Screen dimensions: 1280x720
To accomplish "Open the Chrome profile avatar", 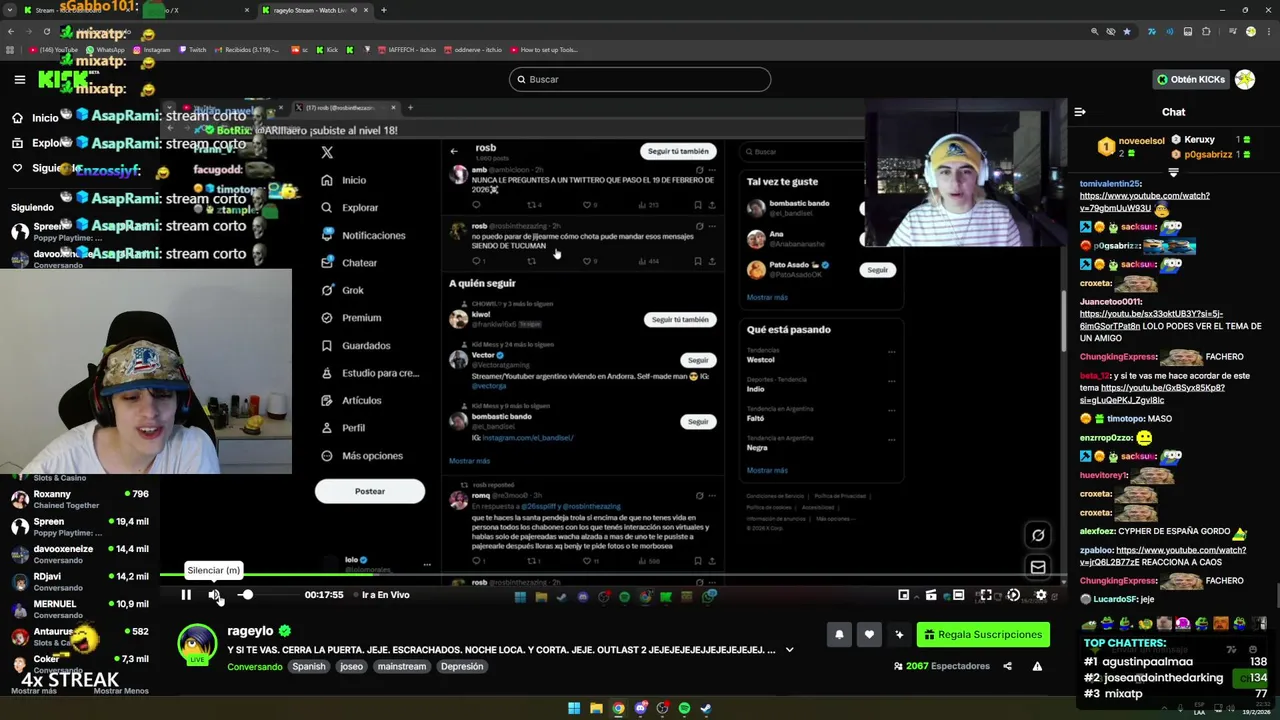I will pyautogui.click(x=1250, y=31).
